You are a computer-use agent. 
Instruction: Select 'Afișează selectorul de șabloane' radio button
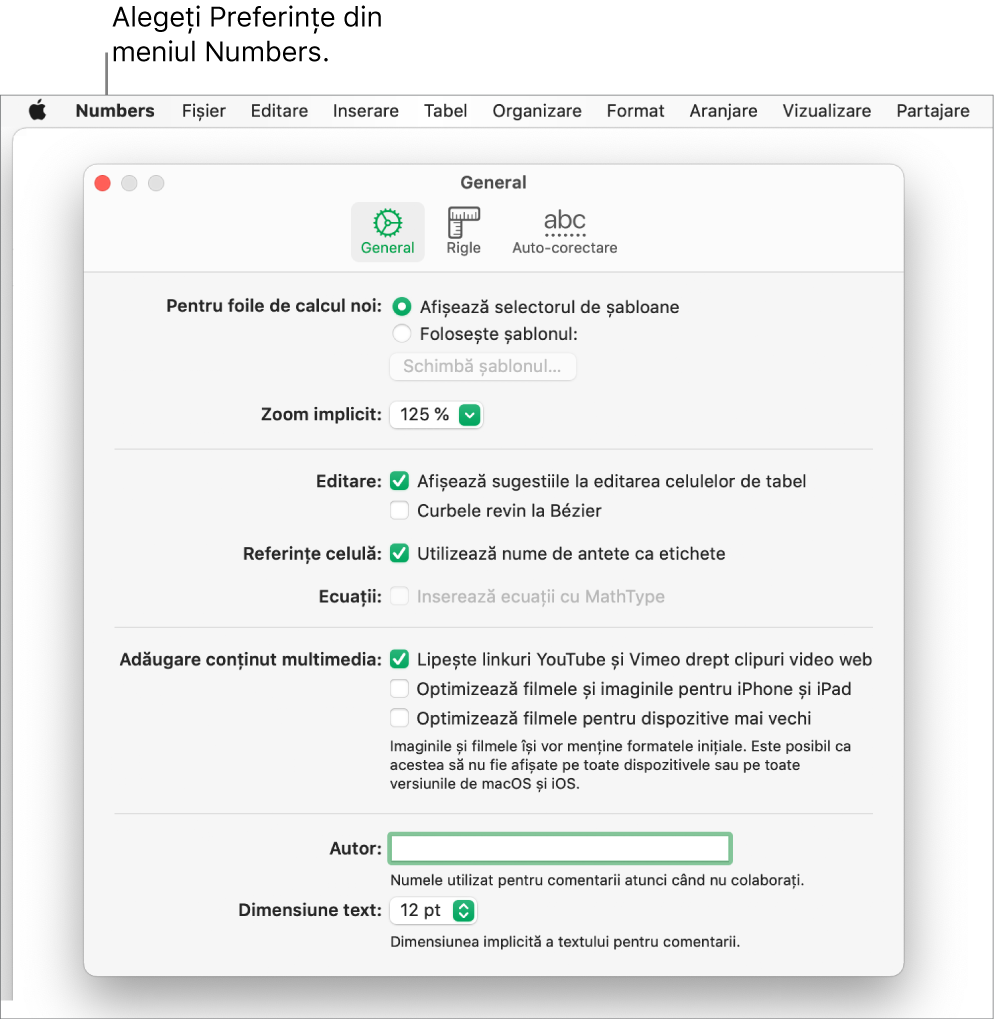coord(402,307)
